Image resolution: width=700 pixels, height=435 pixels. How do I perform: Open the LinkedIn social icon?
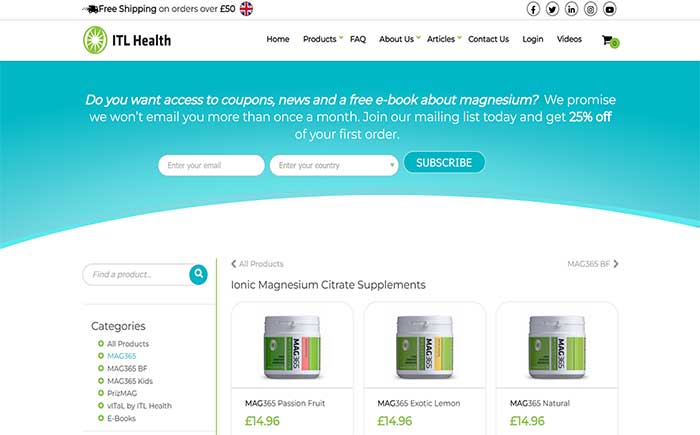click(x=571, y=9)
